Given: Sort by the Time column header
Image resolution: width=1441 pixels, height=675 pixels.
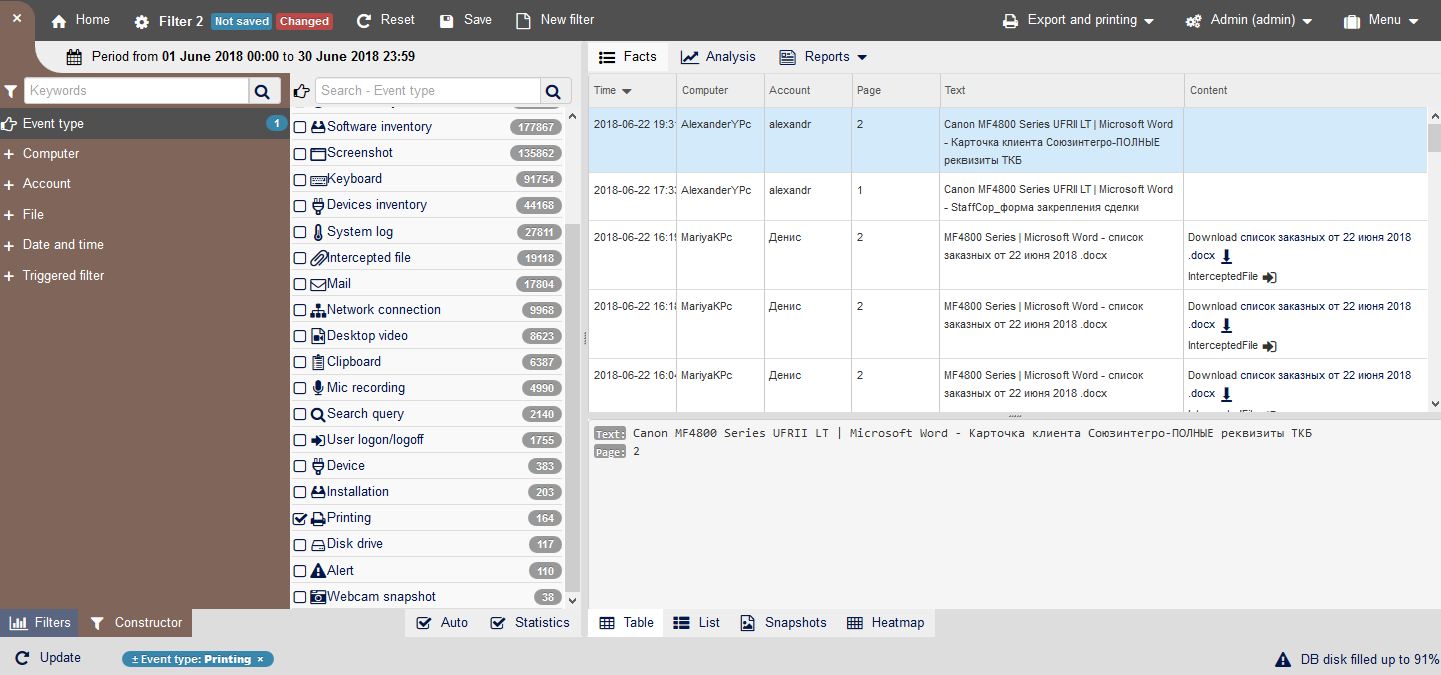Looking at the screenshot, I should pos(612,90).
